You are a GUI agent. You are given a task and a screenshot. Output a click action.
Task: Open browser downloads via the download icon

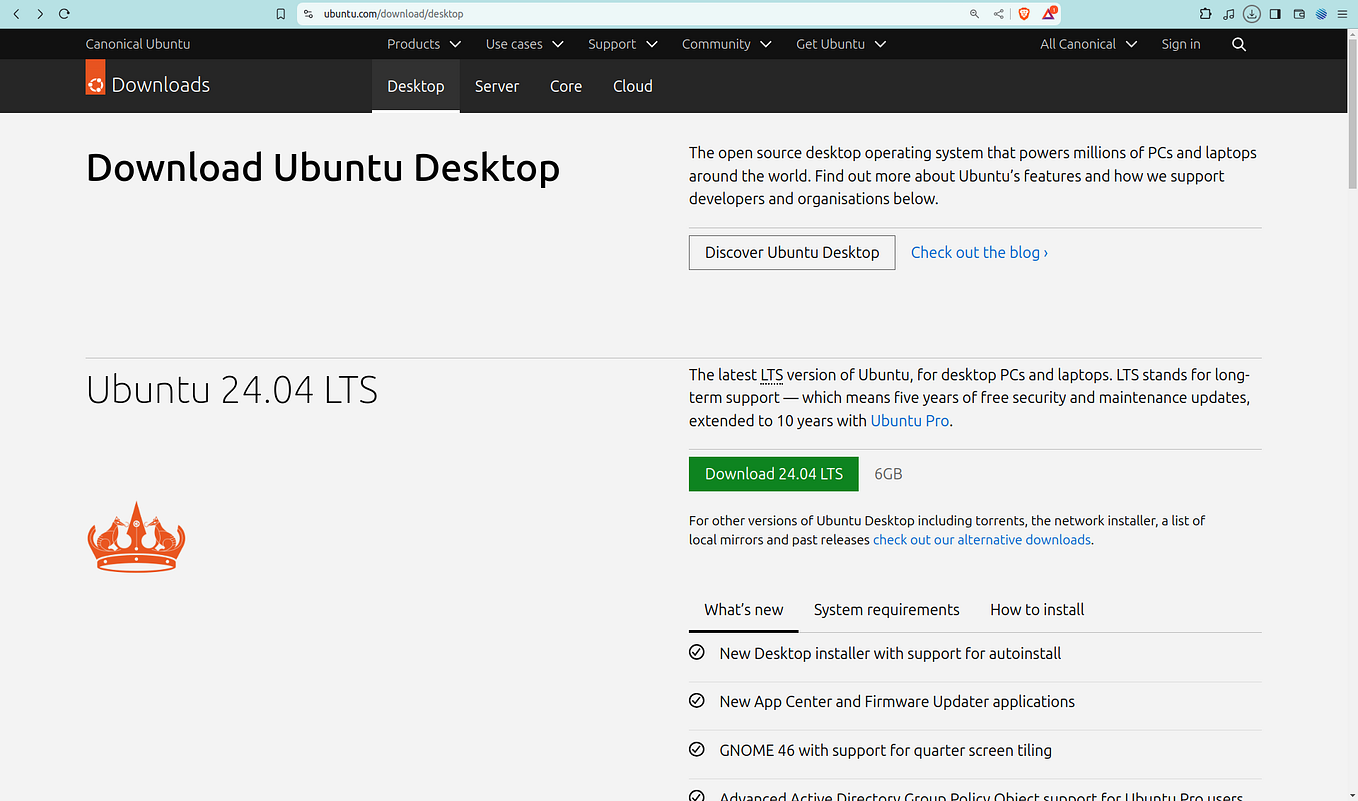(x=1251, y=14)
